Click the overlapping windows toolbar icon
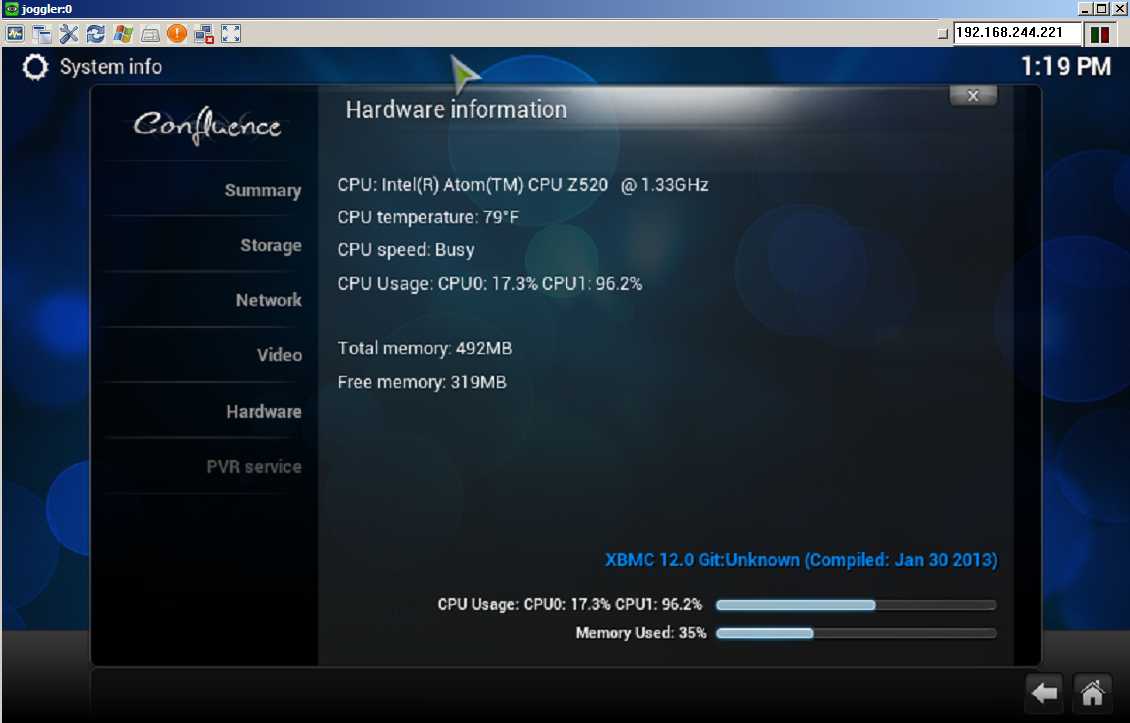This screenshot has width=1130, height=723. (x=42, y=33)
